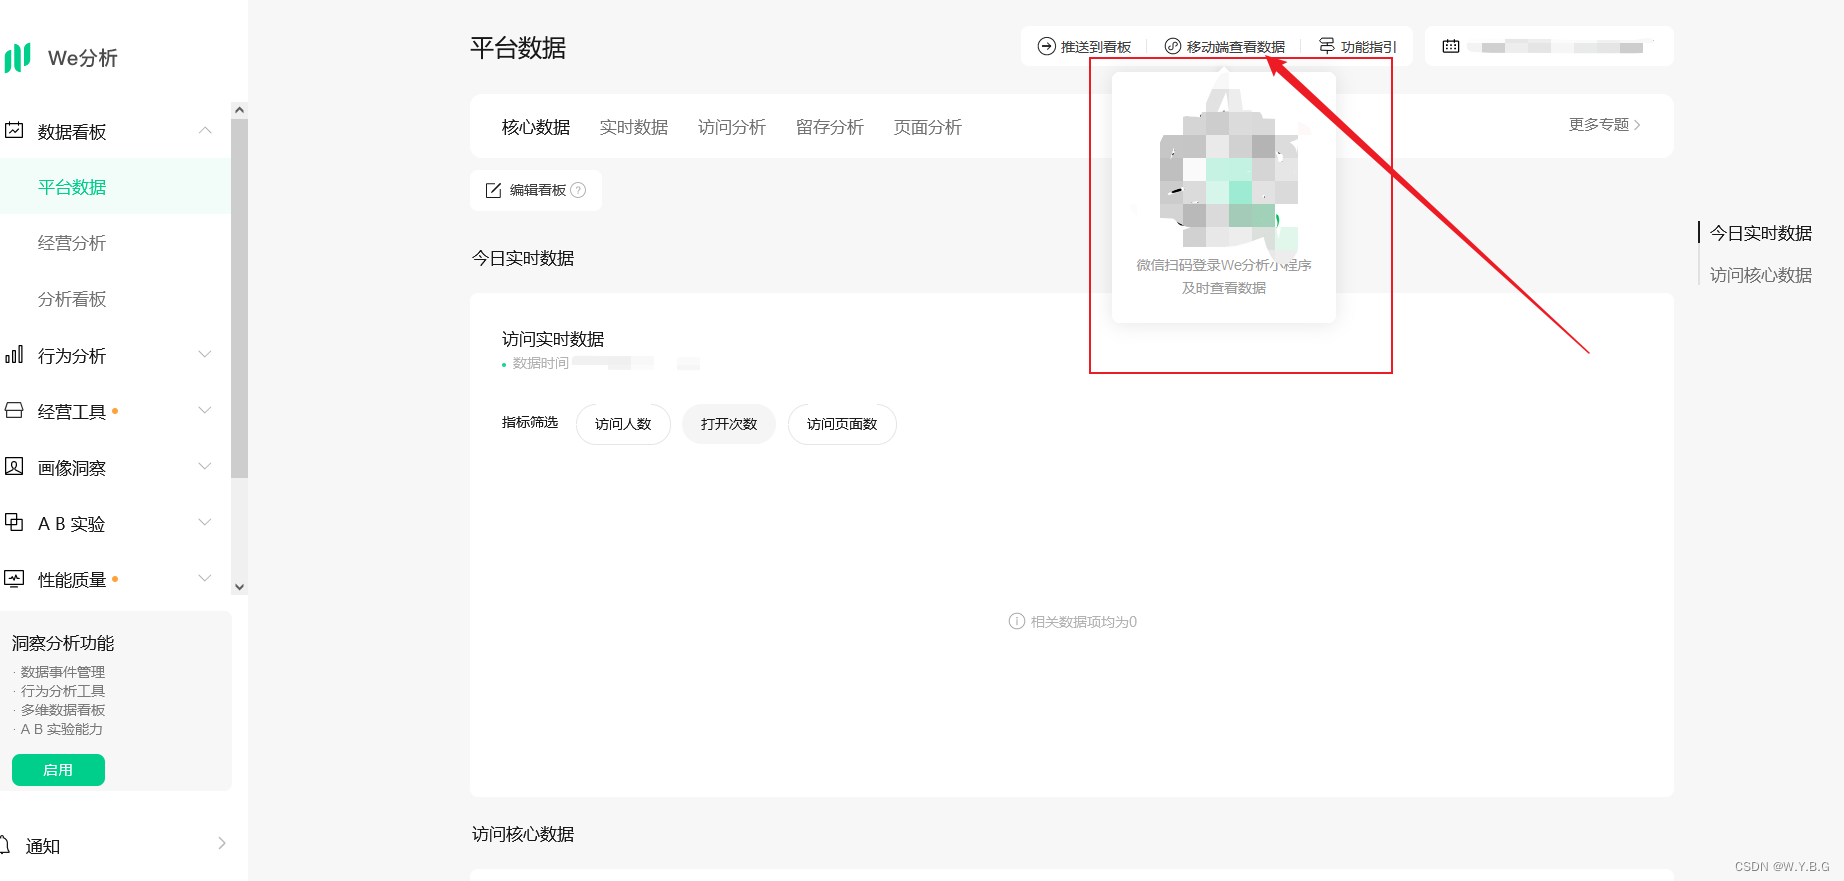Click the calendar icon in date picker

pos(1451,46)
